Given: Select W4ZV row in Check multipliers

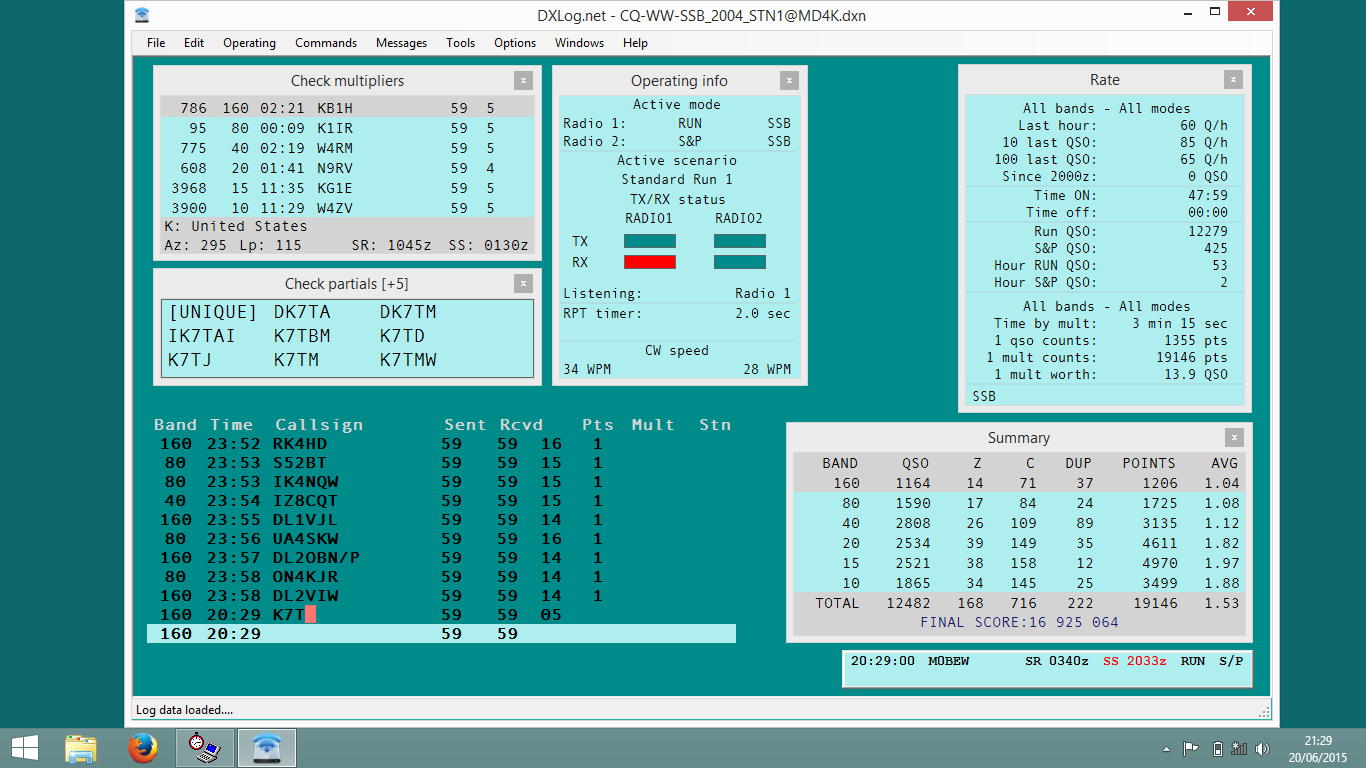Looking at the screenshot, I should pos(347,208).
